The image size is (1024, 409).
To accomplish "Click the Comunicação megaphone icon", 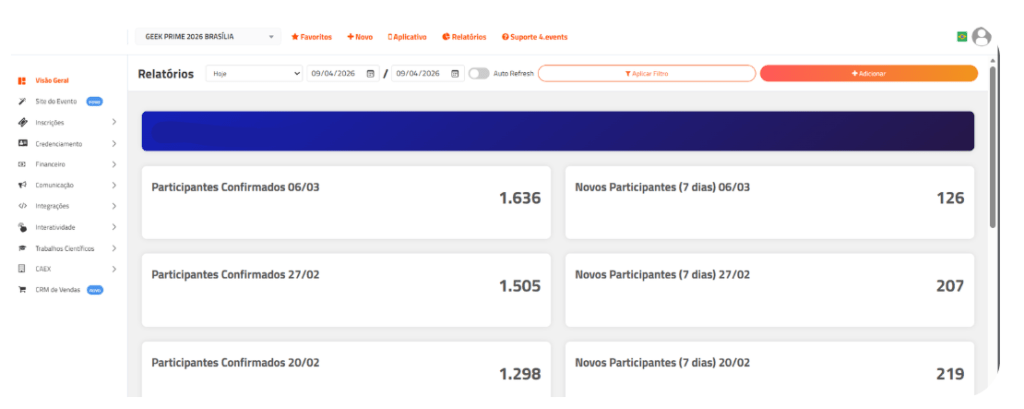I will point(21,185).
